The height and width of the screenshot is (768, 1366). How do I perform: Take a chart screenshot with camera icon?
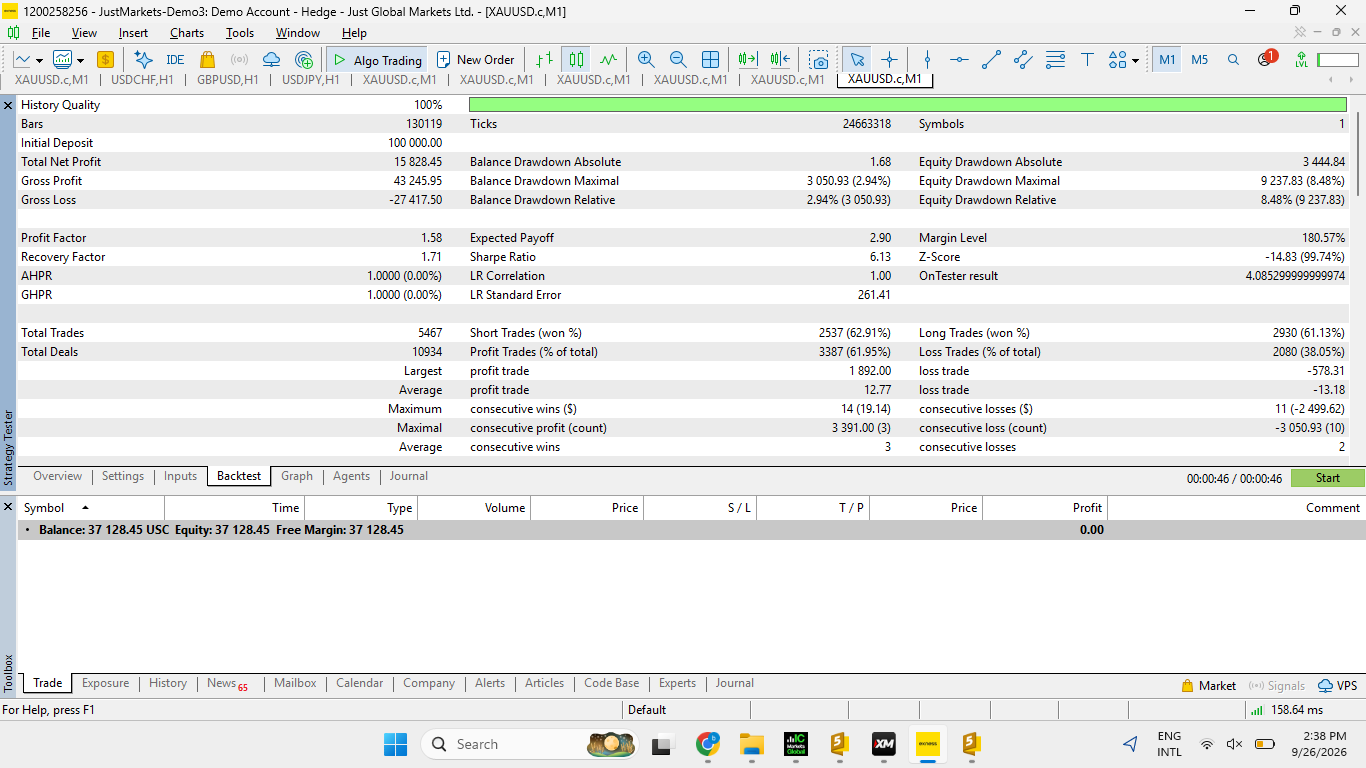tap(819, 60)
